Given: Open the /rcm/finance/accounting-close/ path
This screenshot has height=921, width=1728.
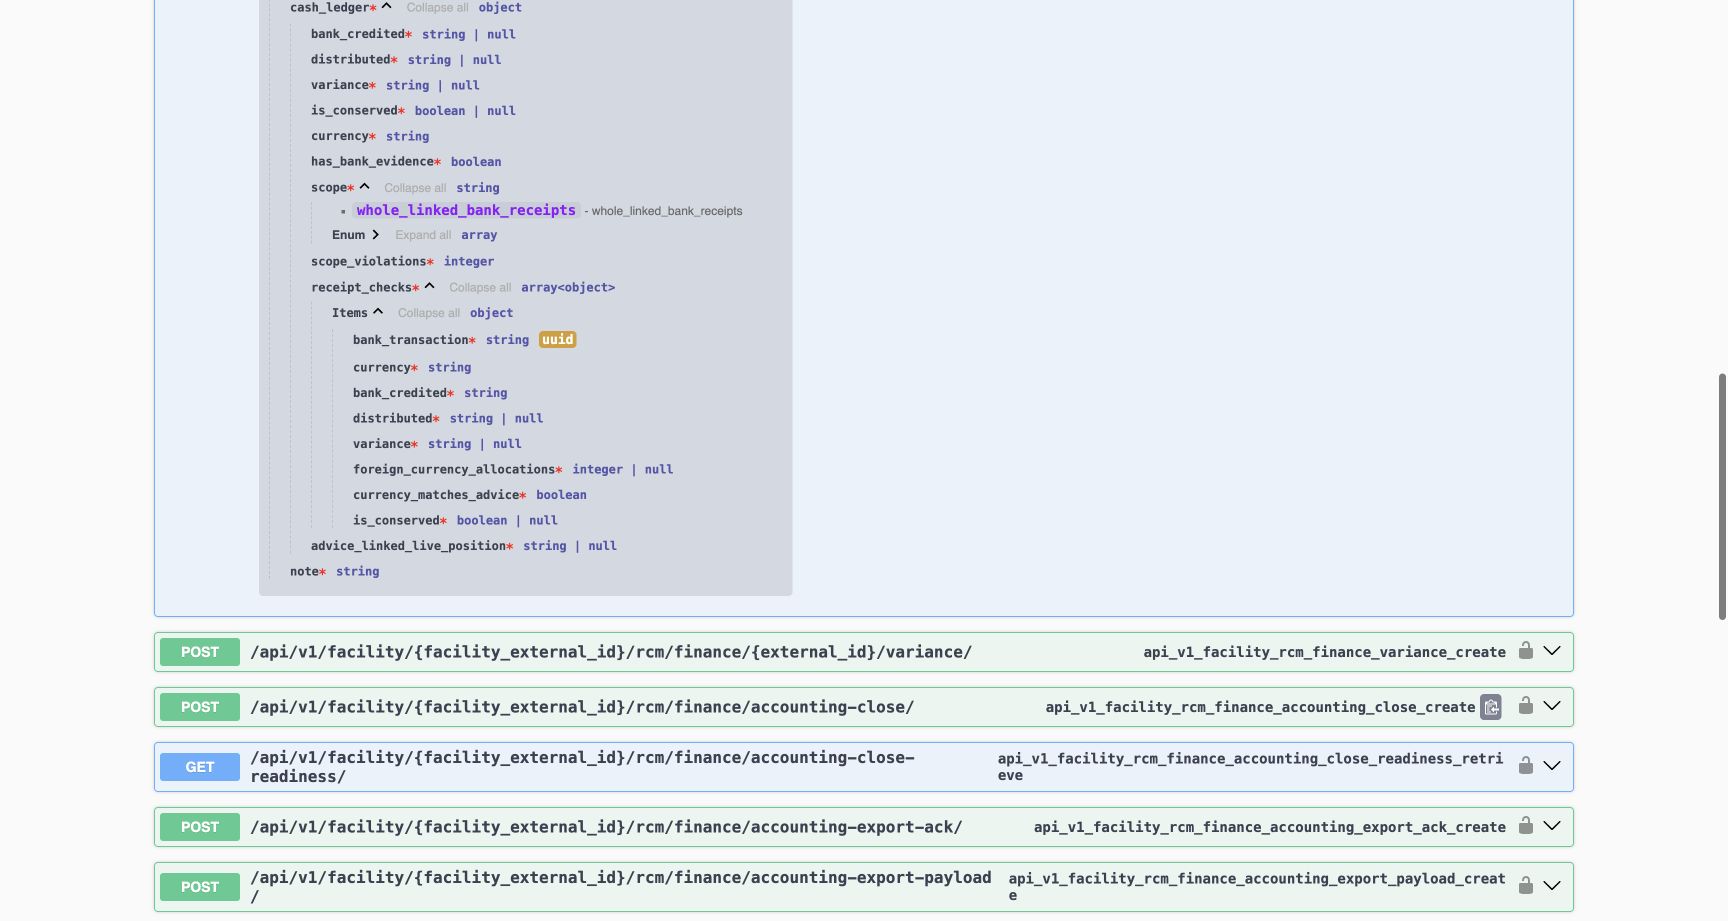Looking at the screenshot, I should pos(582,707).
